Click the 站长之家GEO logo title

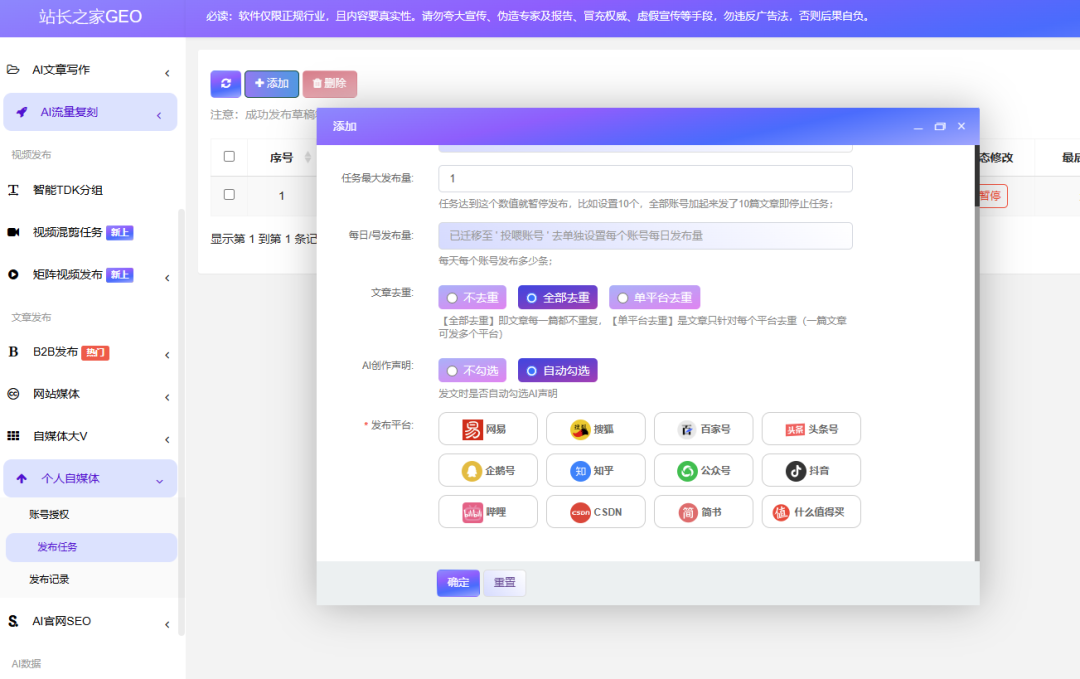pyautogui.click(x=90, y=17)
